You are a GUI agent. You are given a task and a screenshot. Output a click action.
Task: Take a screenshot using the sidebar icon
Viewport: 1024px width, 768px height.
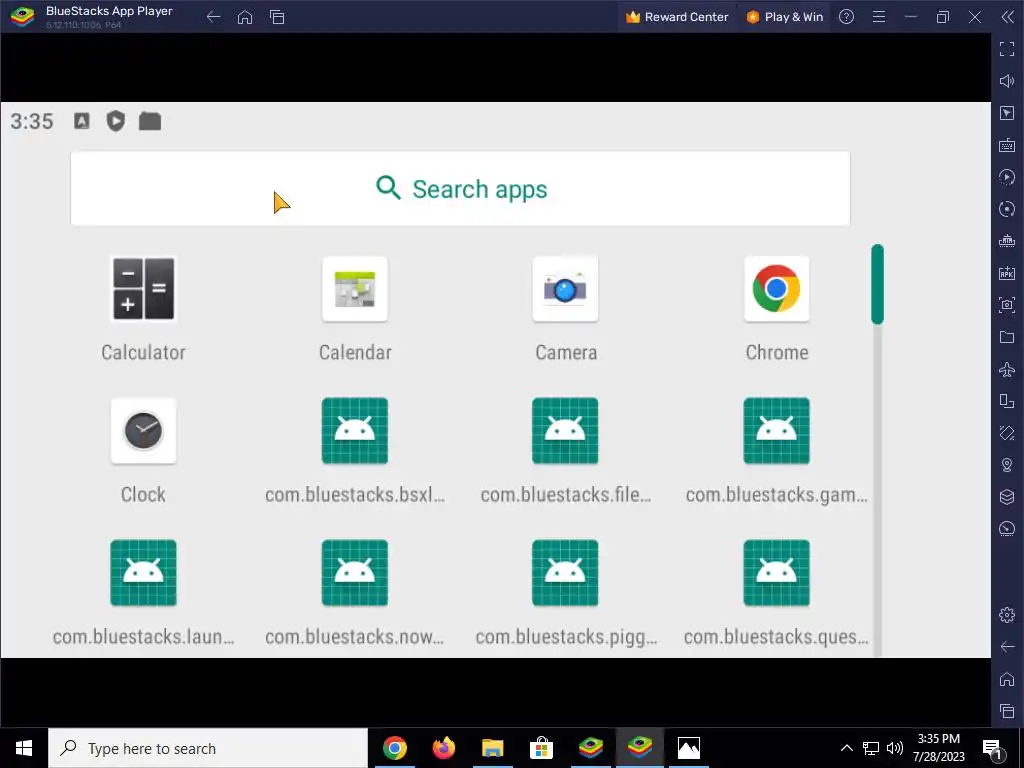point(1007,305)
